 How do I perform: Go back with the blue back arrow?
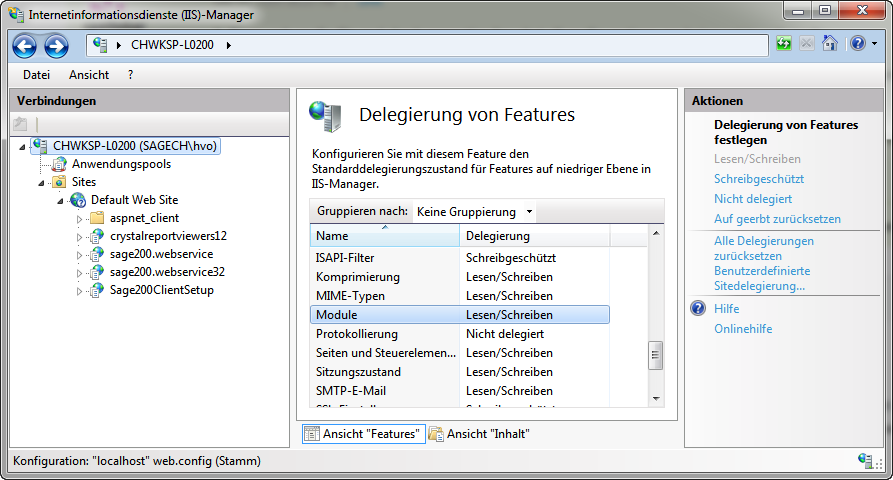coord(24,46)
